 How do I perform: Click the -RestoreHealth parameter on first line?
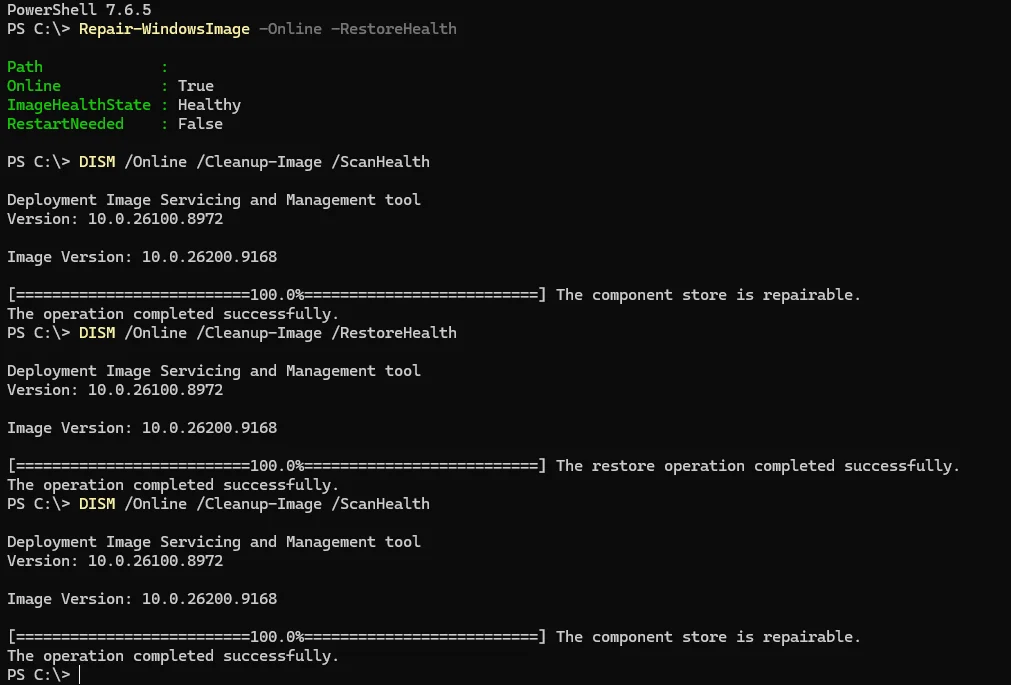click(393, 29)
